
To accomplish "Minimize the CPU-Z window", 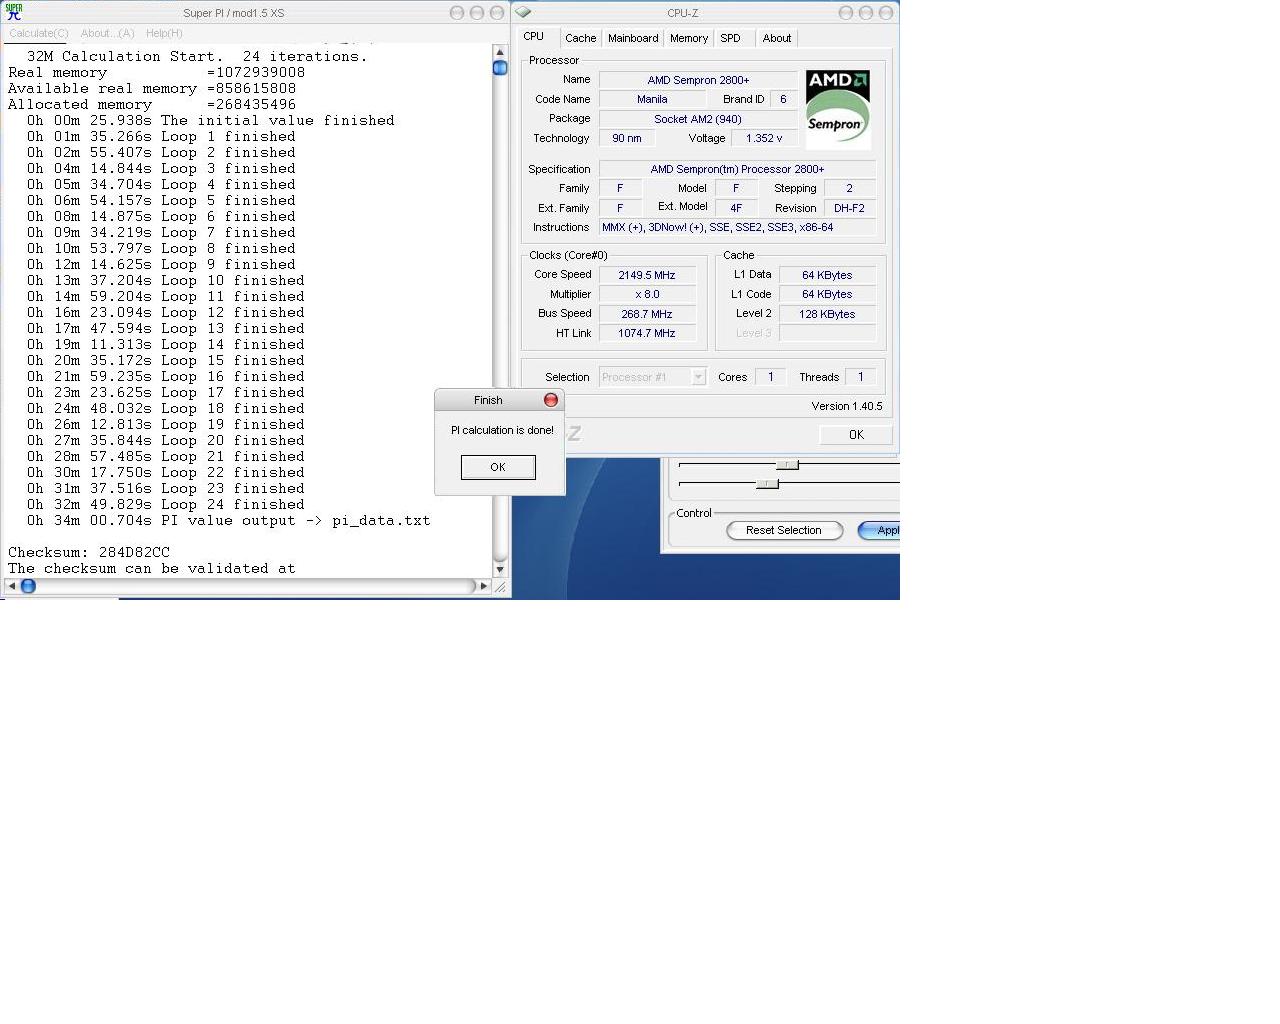I will (846, 13).
